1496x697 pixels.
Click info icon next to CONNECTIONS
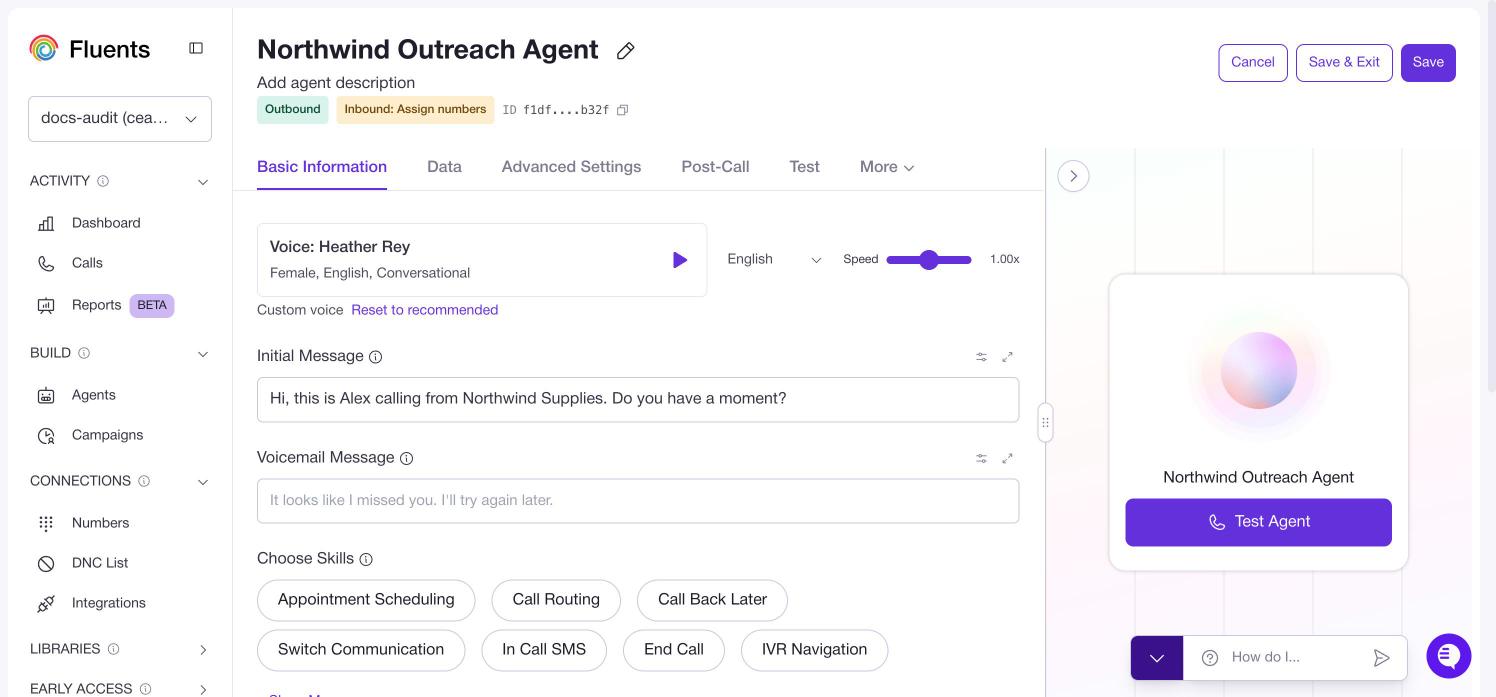pyautogui.click(x=144, y=481)
